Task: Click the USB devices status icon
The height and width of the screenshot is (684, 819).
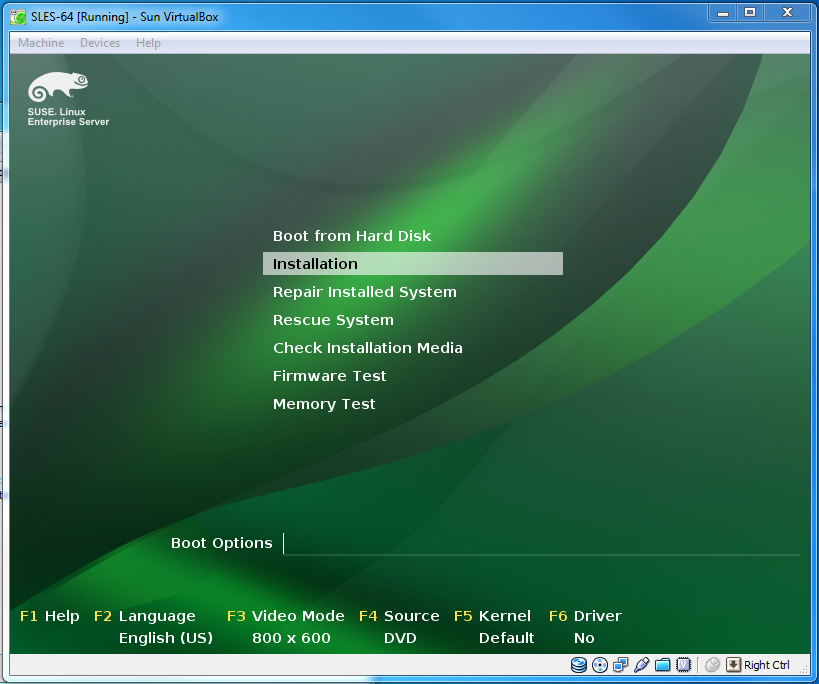Action: coord(641,665)
